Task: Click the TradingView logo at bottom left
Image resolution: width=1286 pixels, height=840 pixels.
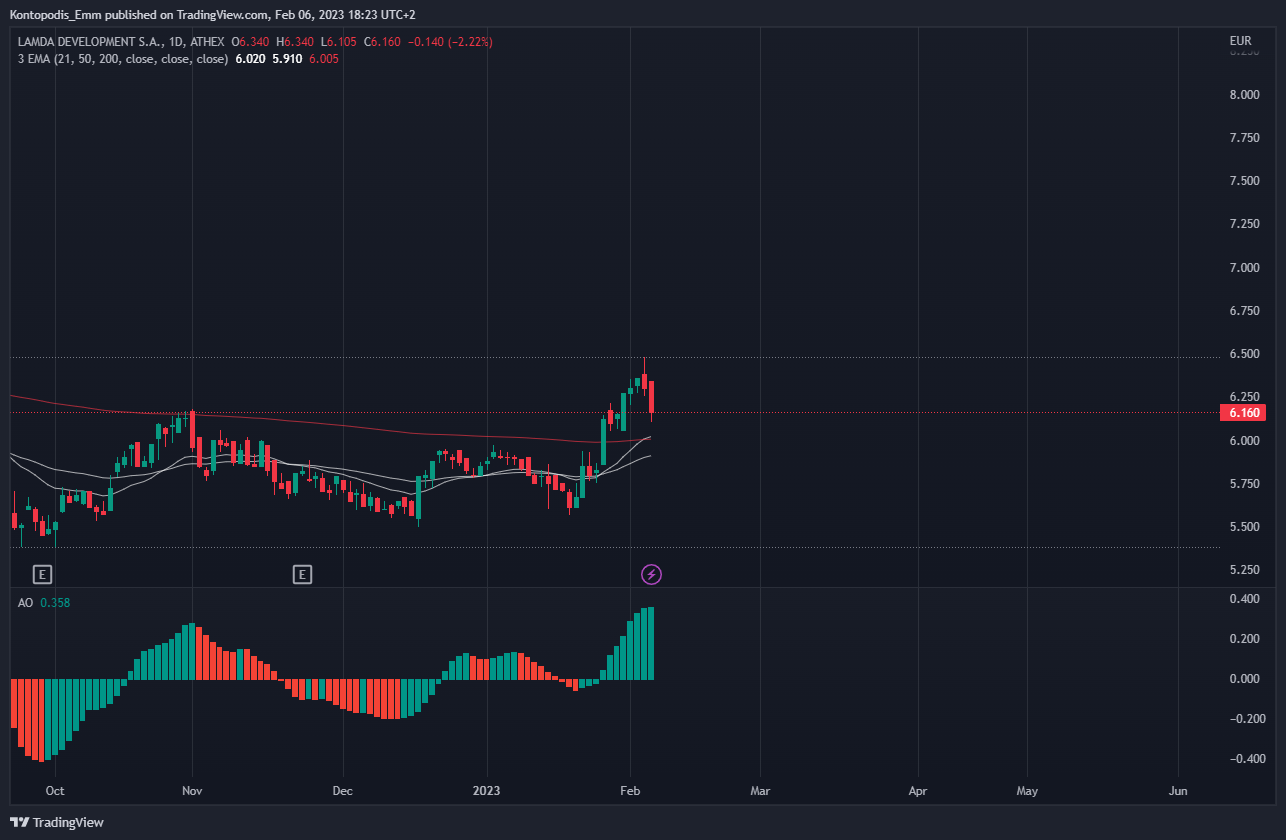Action: click(x=58, y=822)
